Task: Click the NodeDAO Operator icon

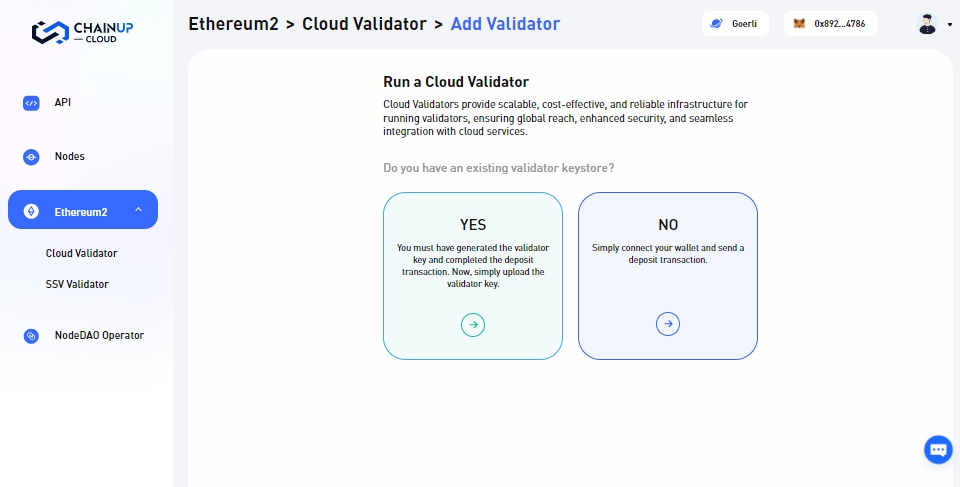Action: (31, 336)
